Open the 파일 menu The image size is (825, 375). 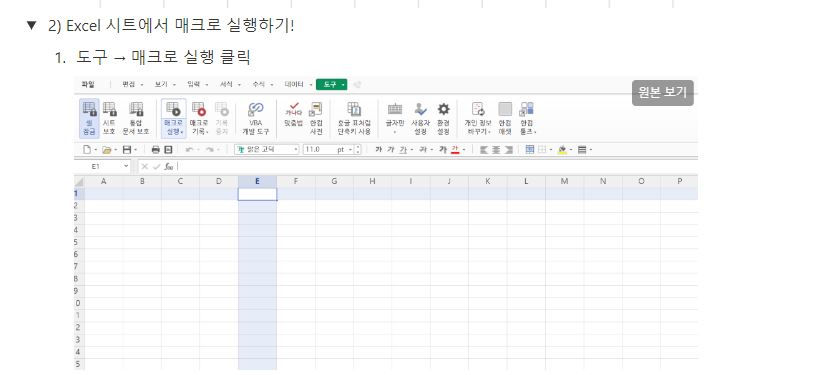pyautogui.click(x=88, y=84)
